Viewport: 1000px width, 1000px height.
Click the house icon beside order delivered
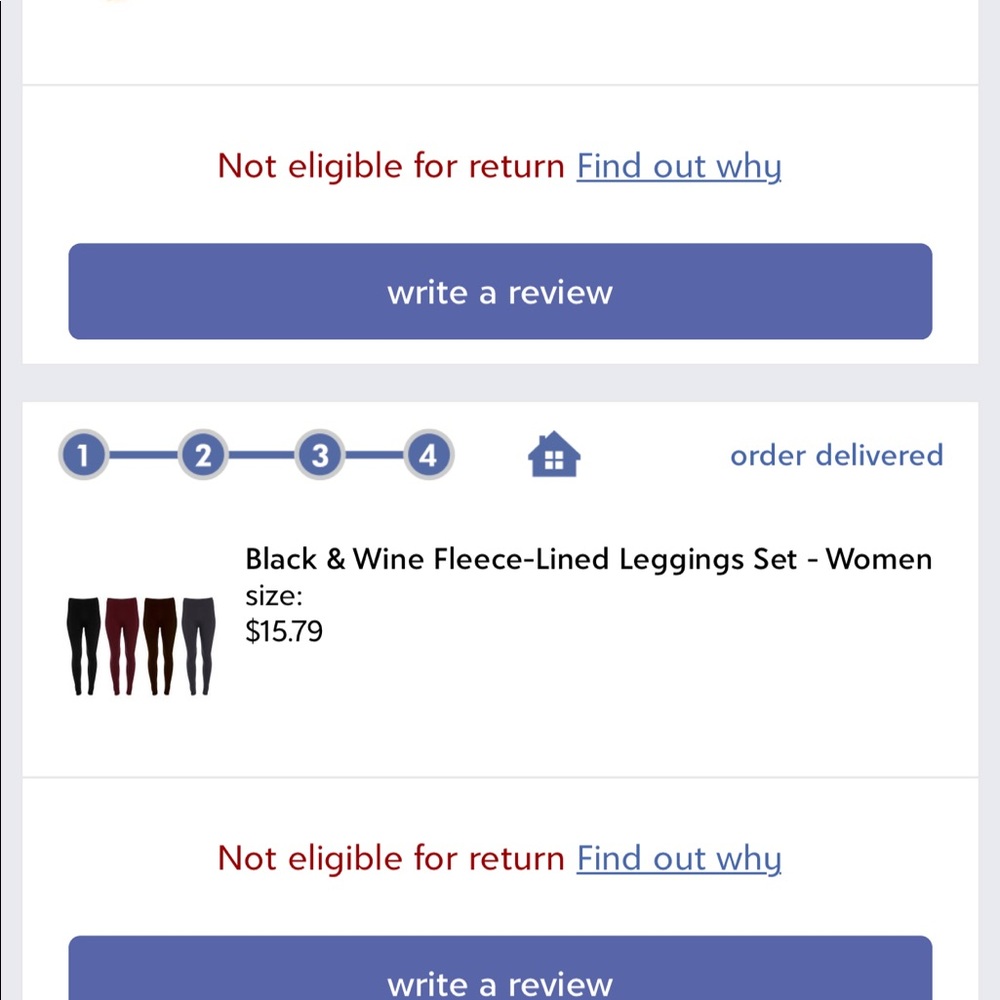[x=554, y=455]
